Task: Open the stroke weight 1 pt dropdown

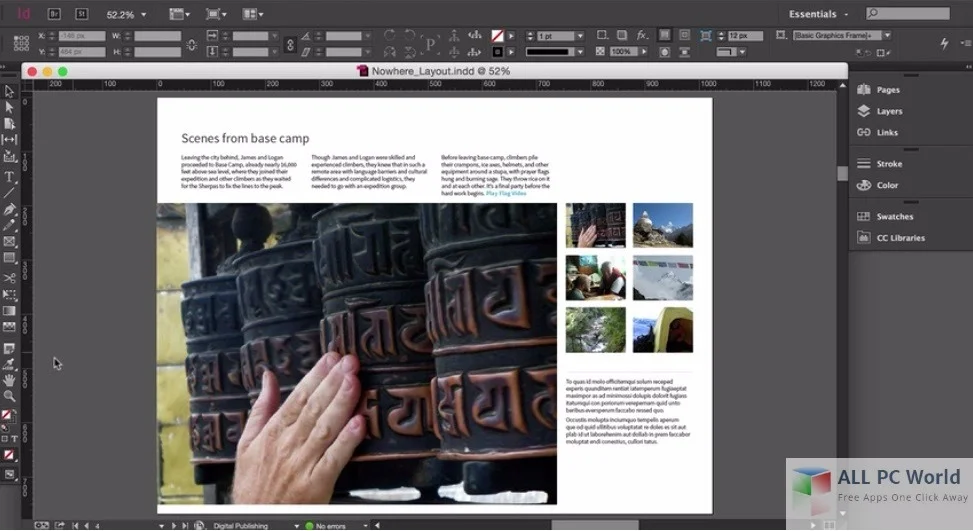Action: click(580, 36)
